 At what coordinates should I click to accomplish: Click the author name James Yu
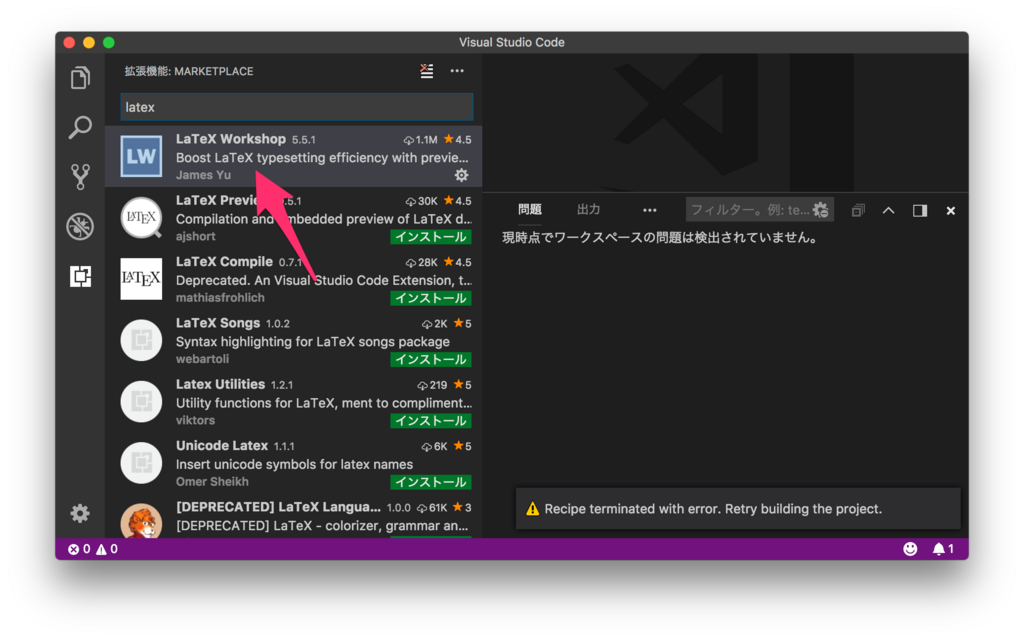[x=203, y=175]
